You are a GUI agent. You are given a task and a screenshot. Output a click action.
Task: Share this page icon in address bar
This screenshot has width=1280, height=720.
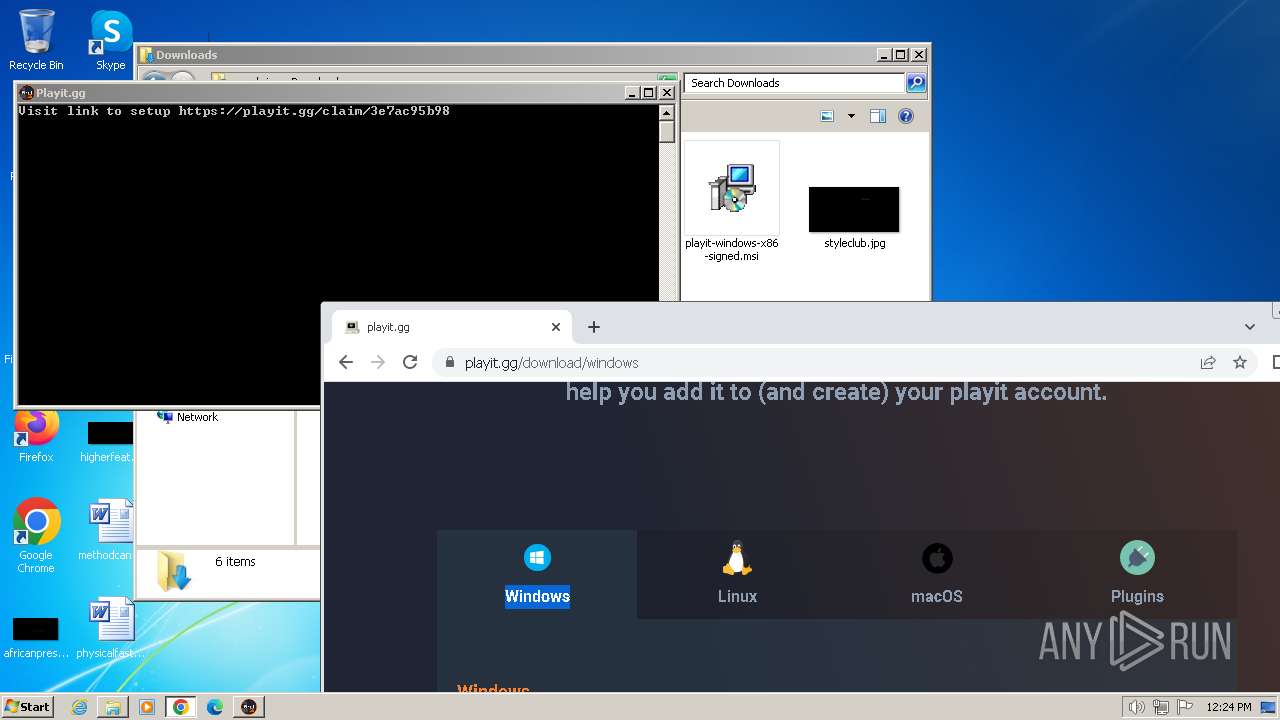(1208, 363)
